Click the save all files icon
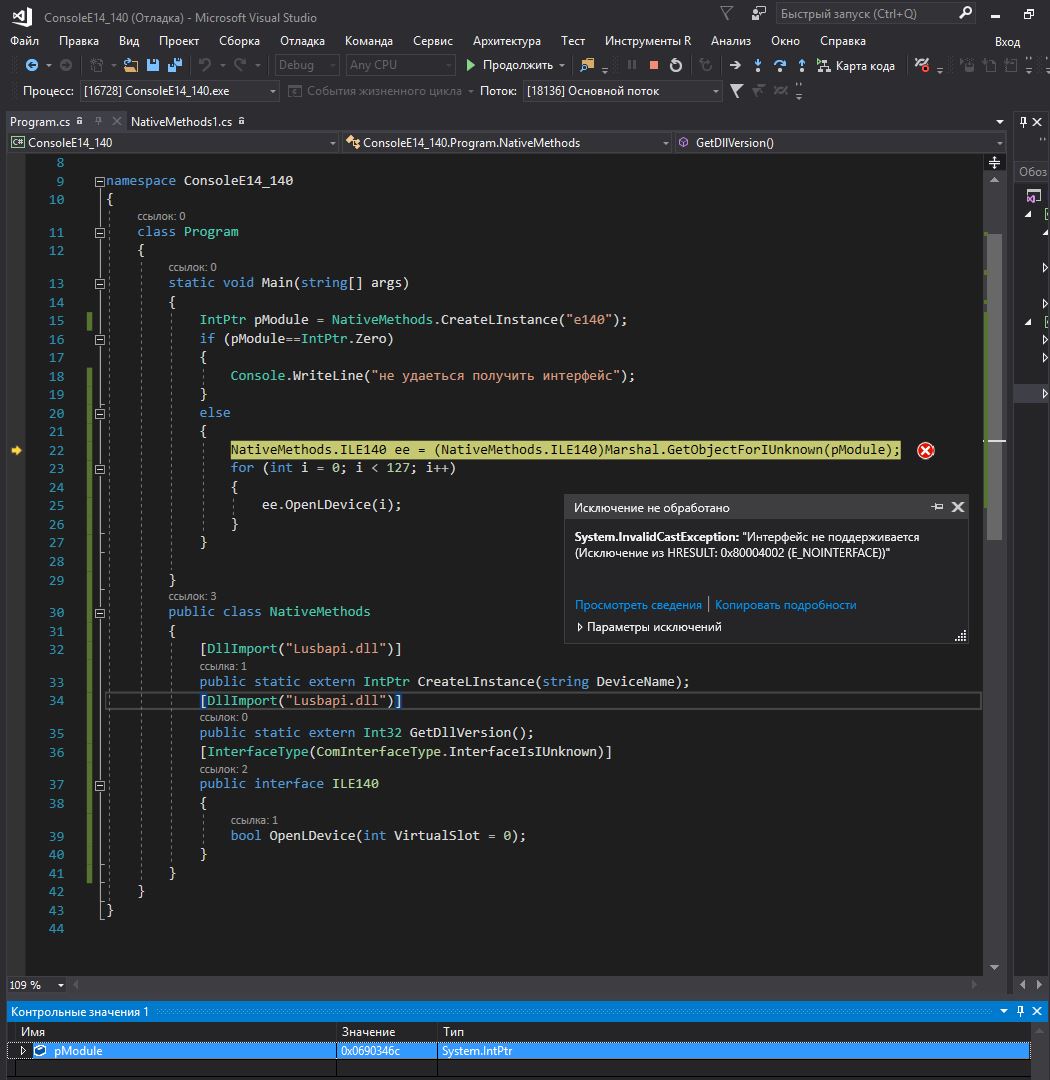Image resolution: width=1050 pixels, height=1080 pixels. coord(175,65)
